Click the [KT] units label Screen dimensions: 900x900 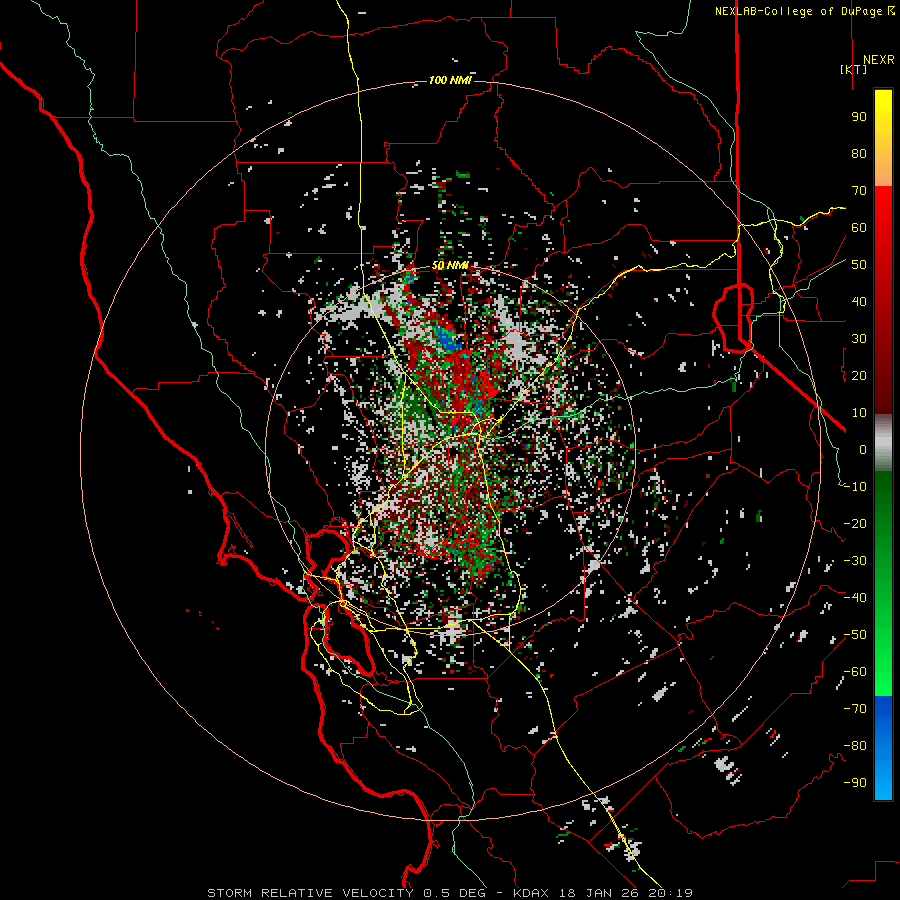coord(854,69)
